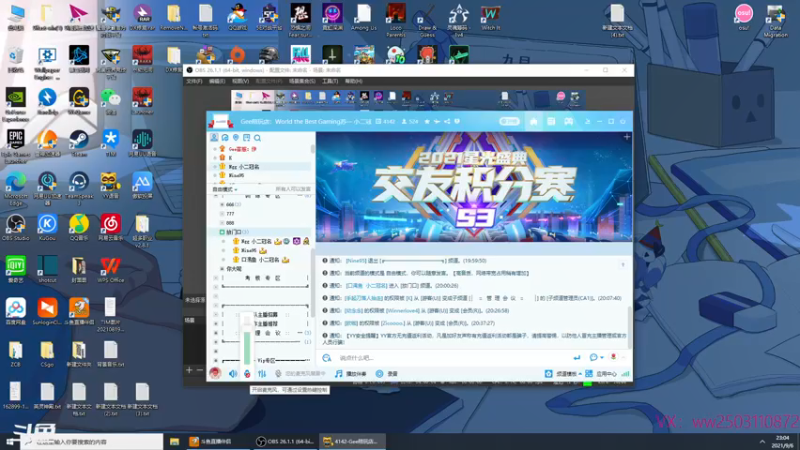Open the 视图(V) menu in OBS
The height and width of the screenshot is (450, 800).
point(240,81)
